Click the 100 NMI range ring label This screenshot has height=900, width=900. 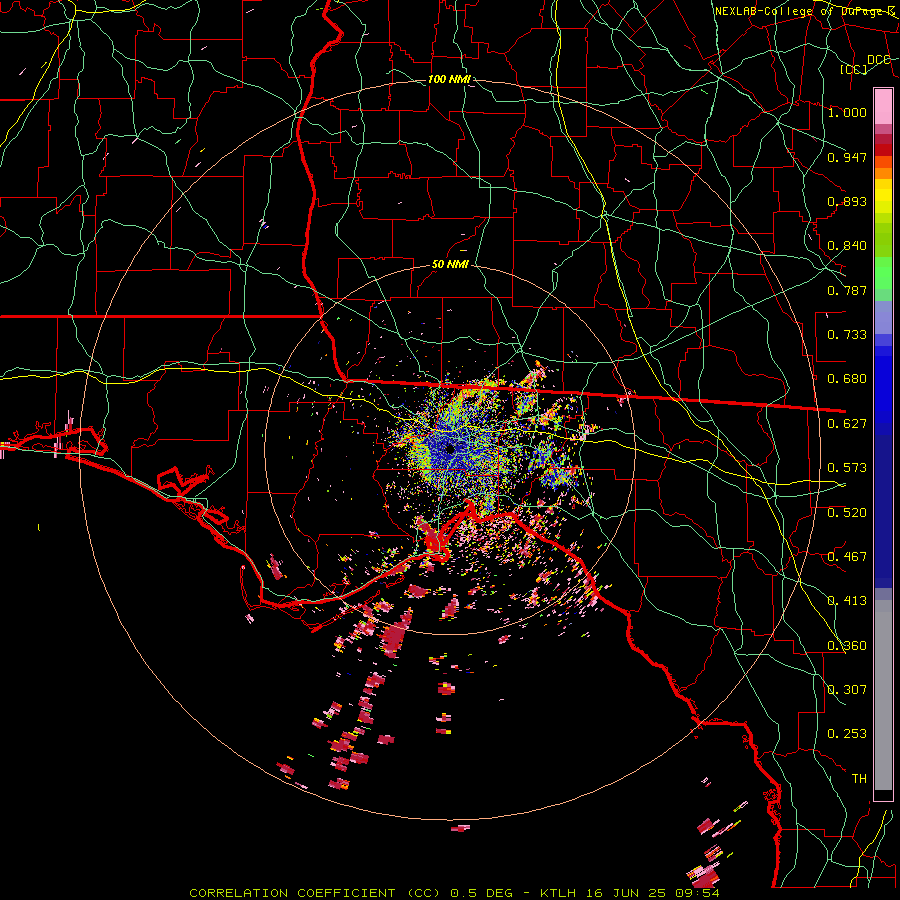coord(449,79)
